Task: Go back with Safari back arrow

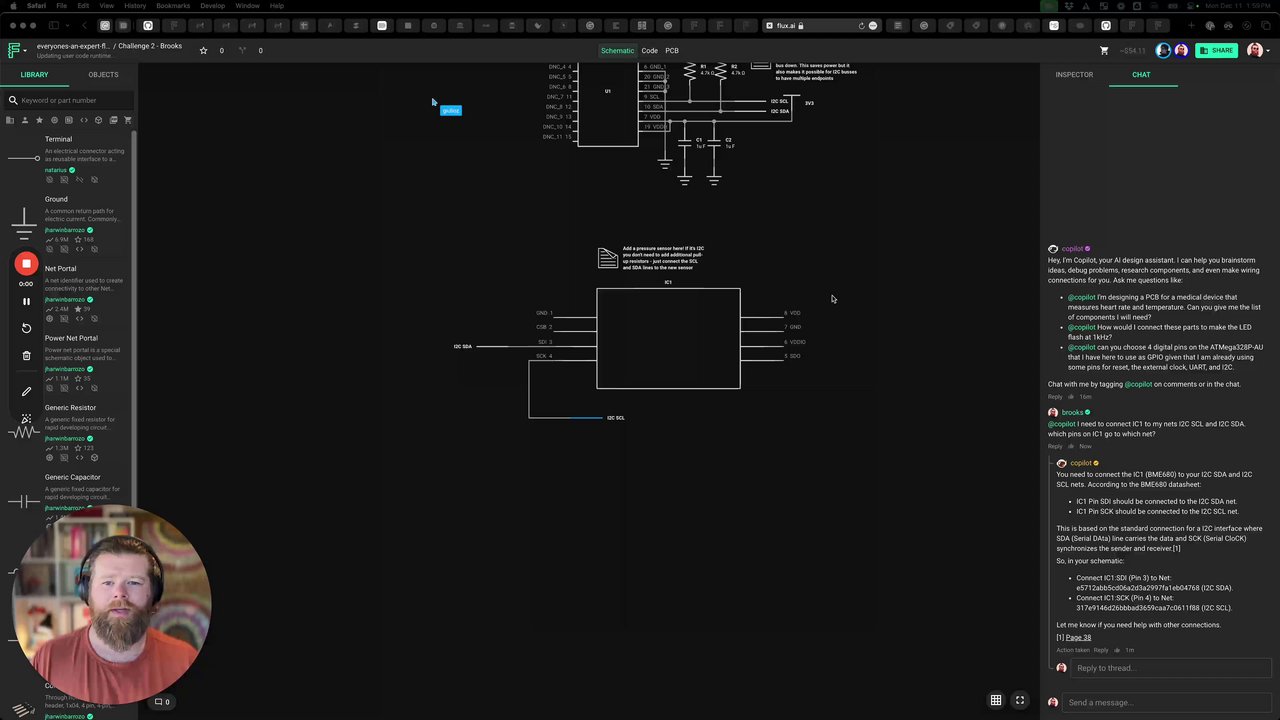Action: point(84,25)
